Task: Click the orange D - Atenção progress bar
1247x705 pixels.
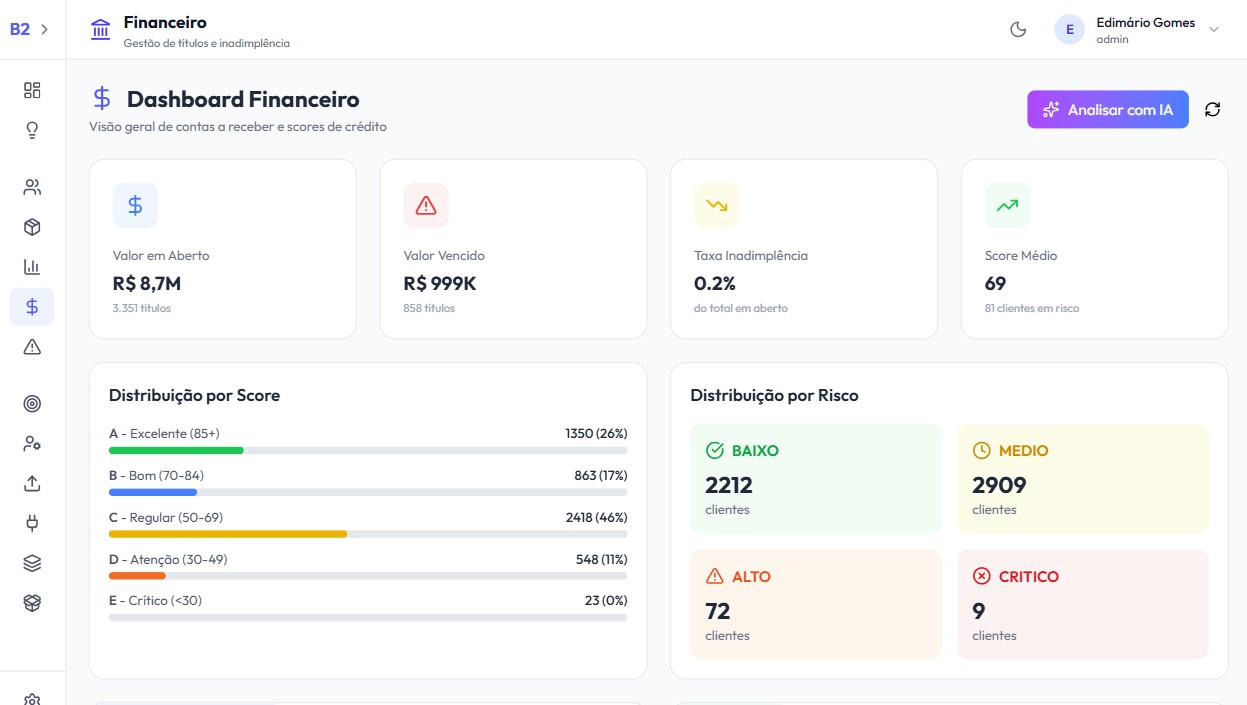Action: [x=137, y=576]
